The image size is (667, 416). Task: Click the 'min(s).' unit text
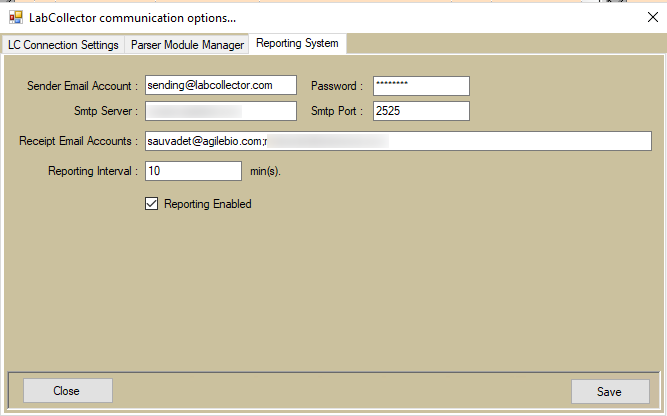pos(265,171)
